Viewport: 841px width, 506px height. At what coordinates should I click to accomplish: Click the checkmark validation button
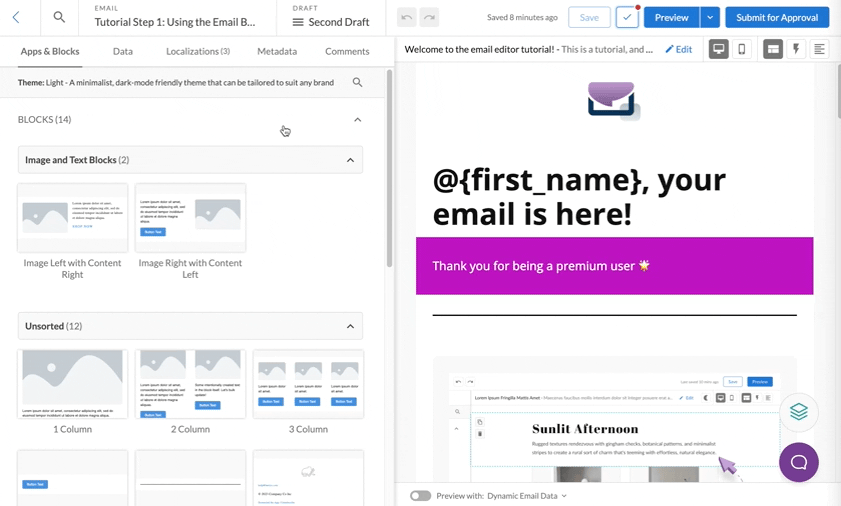coord(627,17)
